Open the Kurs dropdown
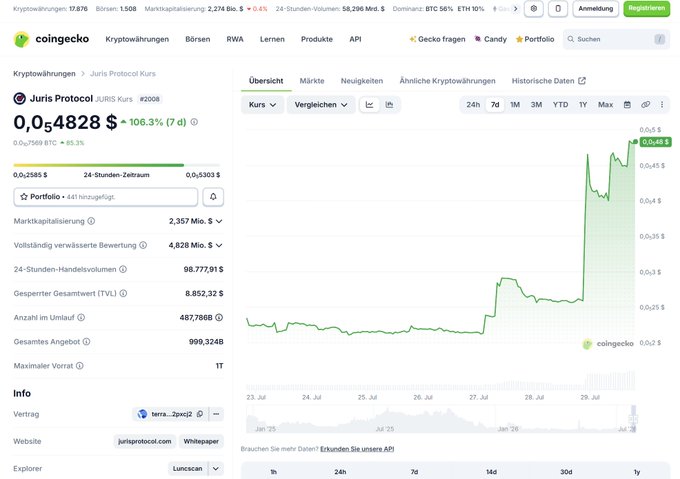Image resolution: width=680 pixels, height=479 pixels. click(x=262, y=104)
